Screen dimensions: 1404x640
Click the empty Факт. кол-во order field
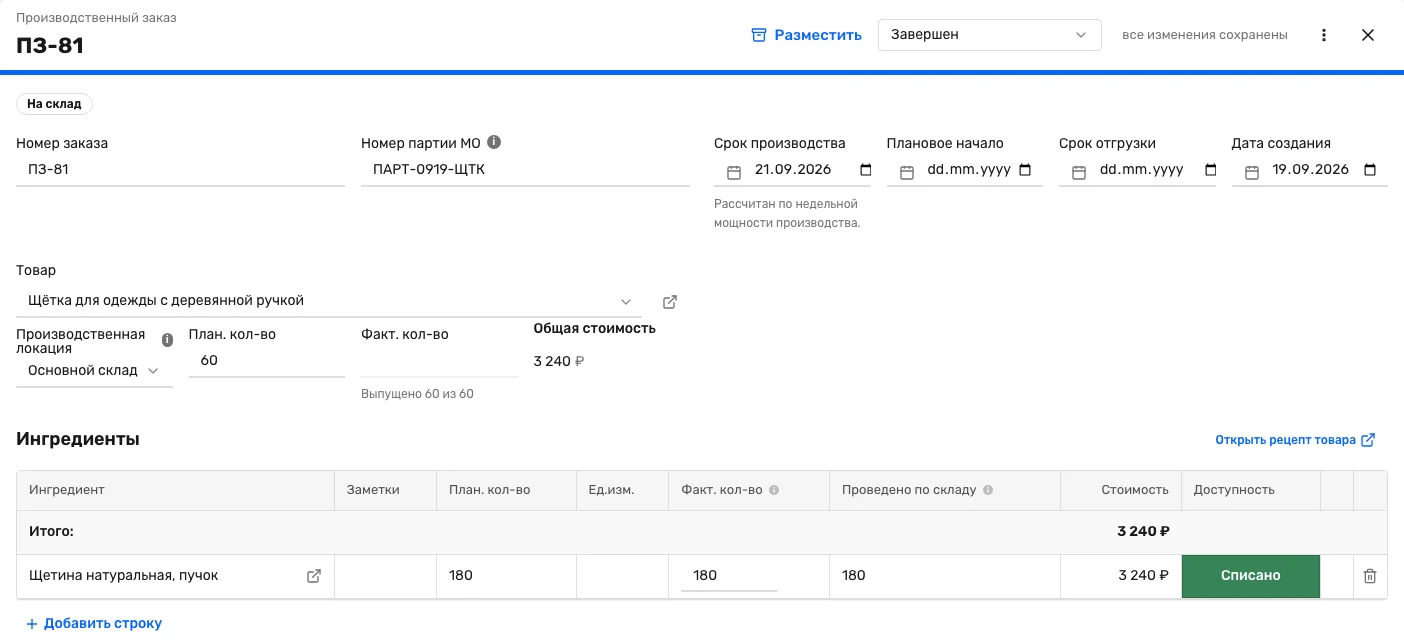(439, 361)
